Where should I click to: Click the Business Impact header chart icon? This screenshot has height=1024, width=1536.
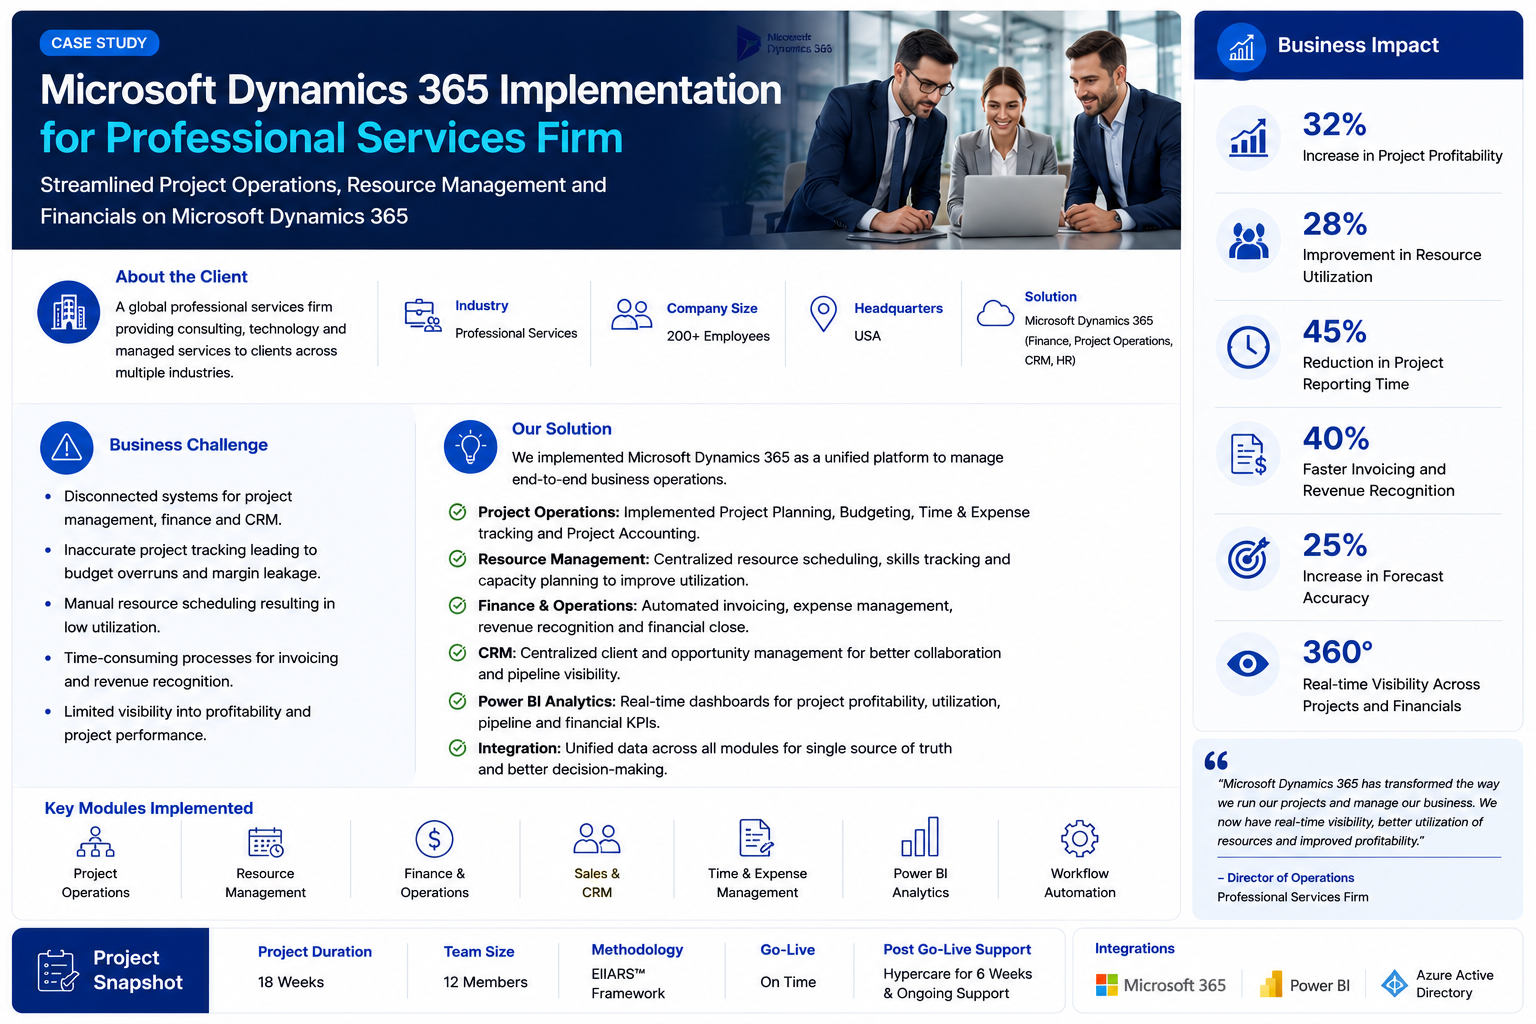(1241, 46)
